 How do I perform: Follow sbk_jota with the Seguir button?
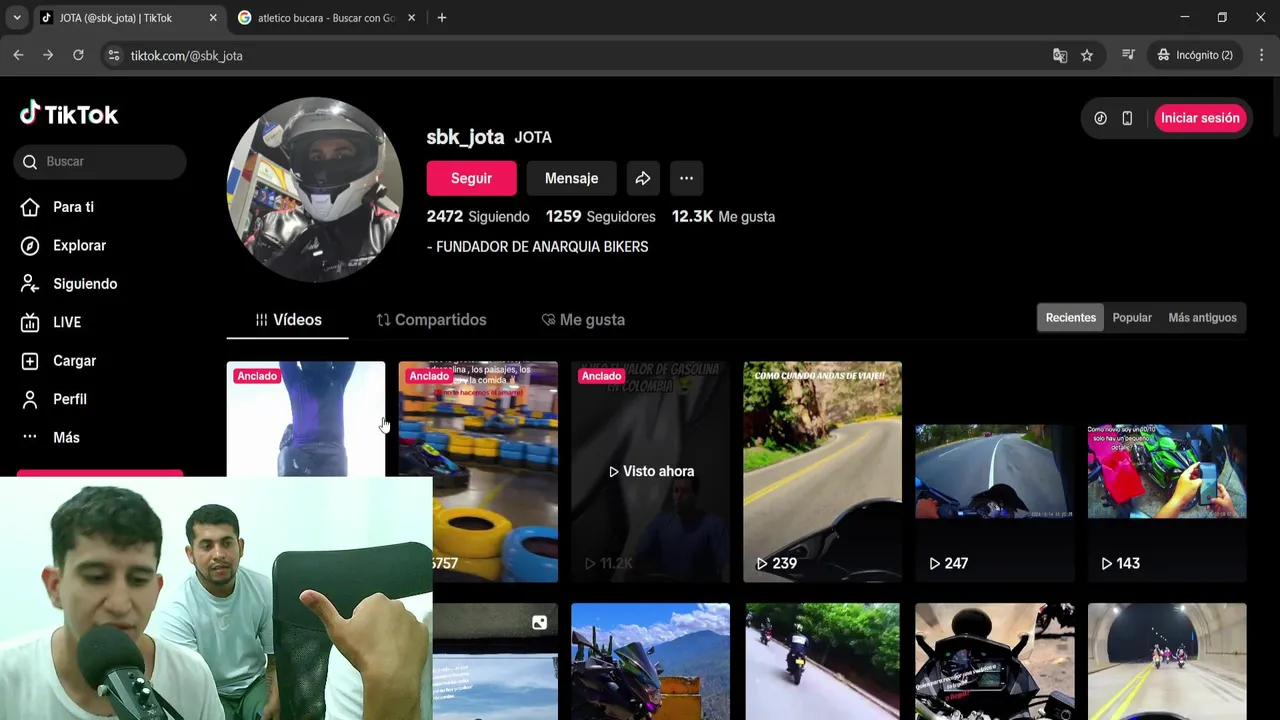[471, 178]
